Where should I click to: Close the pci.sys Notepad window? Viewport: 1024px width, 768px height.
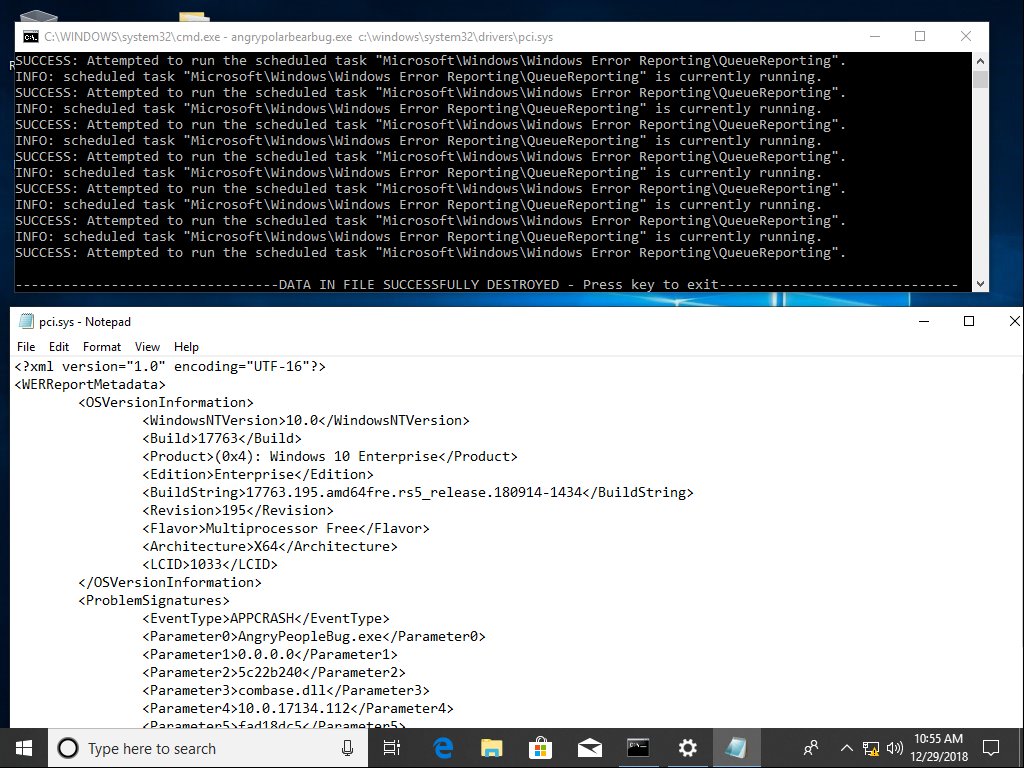(1014, 321)
